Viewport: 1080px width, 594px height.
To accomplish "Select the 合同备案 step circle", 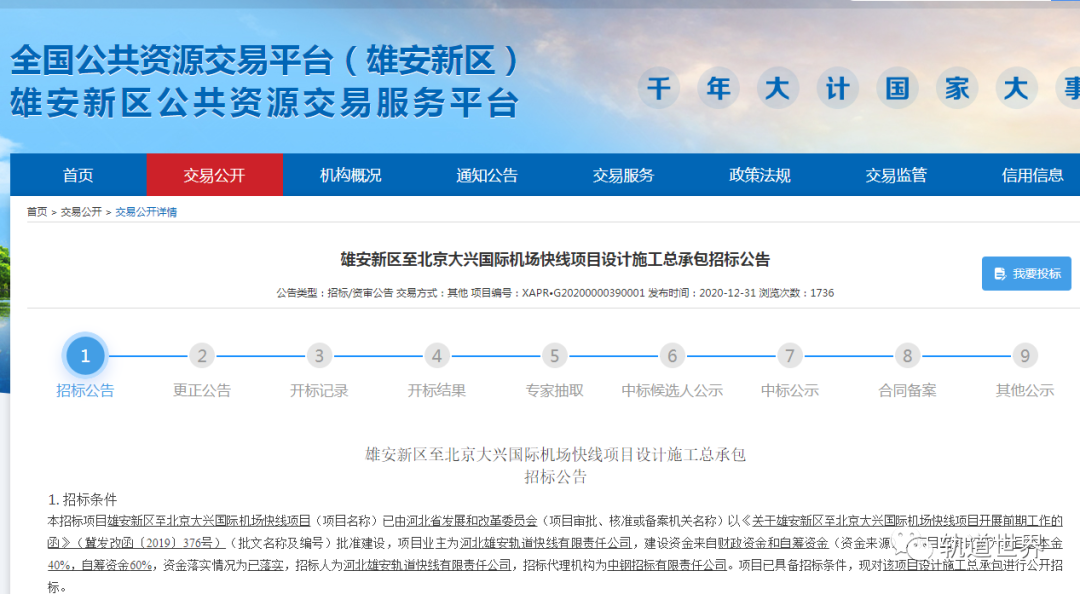I will coord(906,355).
